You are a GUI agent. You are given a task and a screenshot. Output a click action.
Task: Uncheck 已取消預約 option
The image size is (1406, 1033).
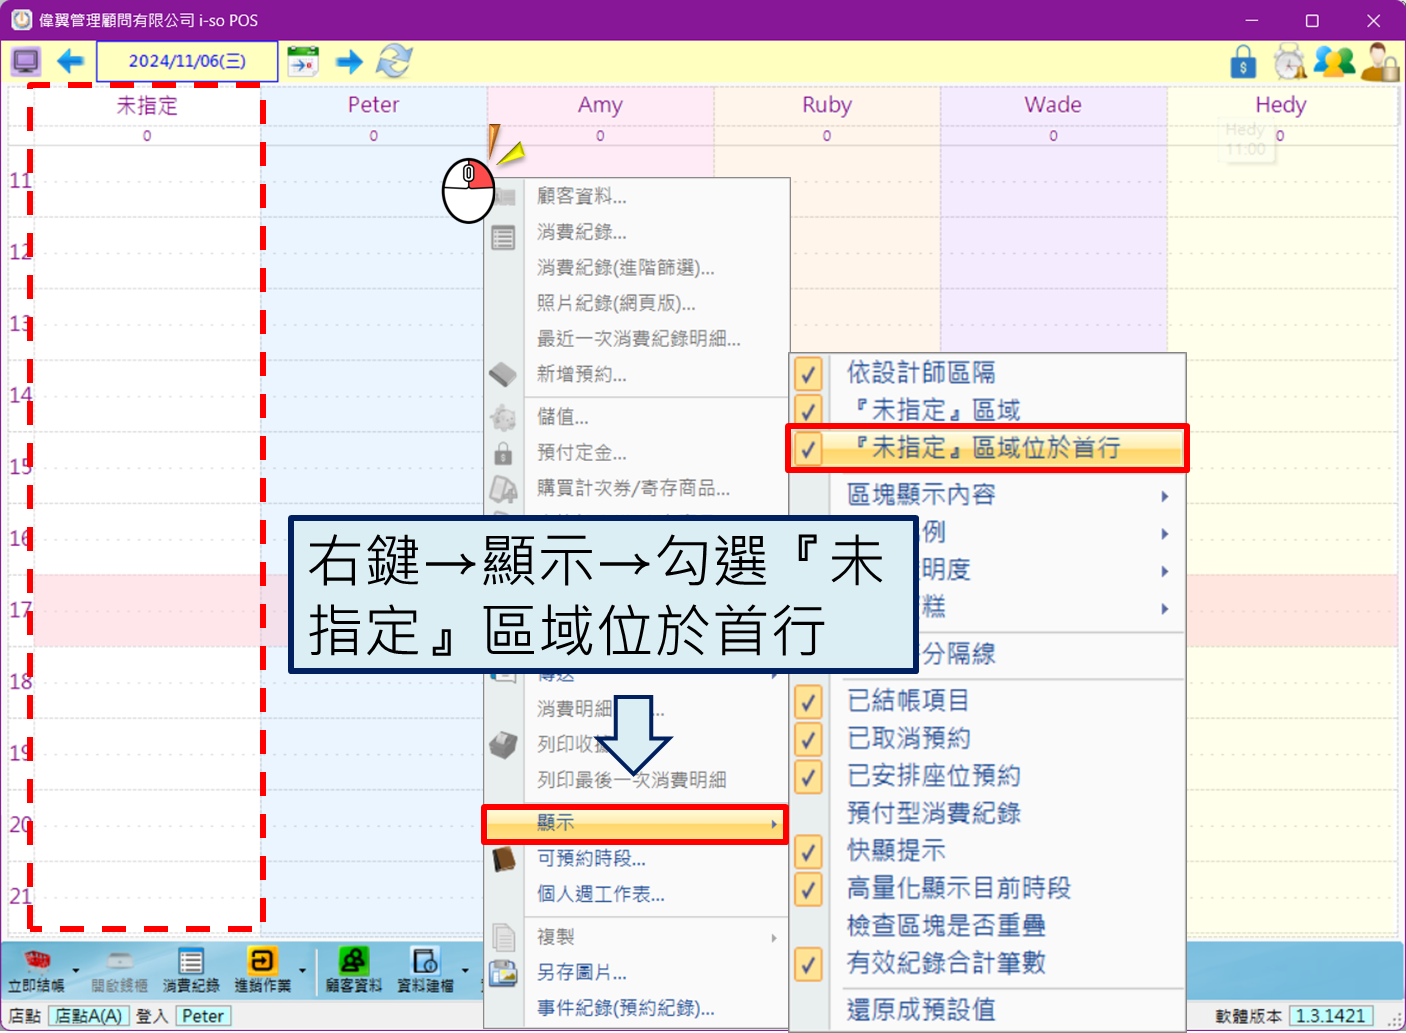(x=808, y=738)
